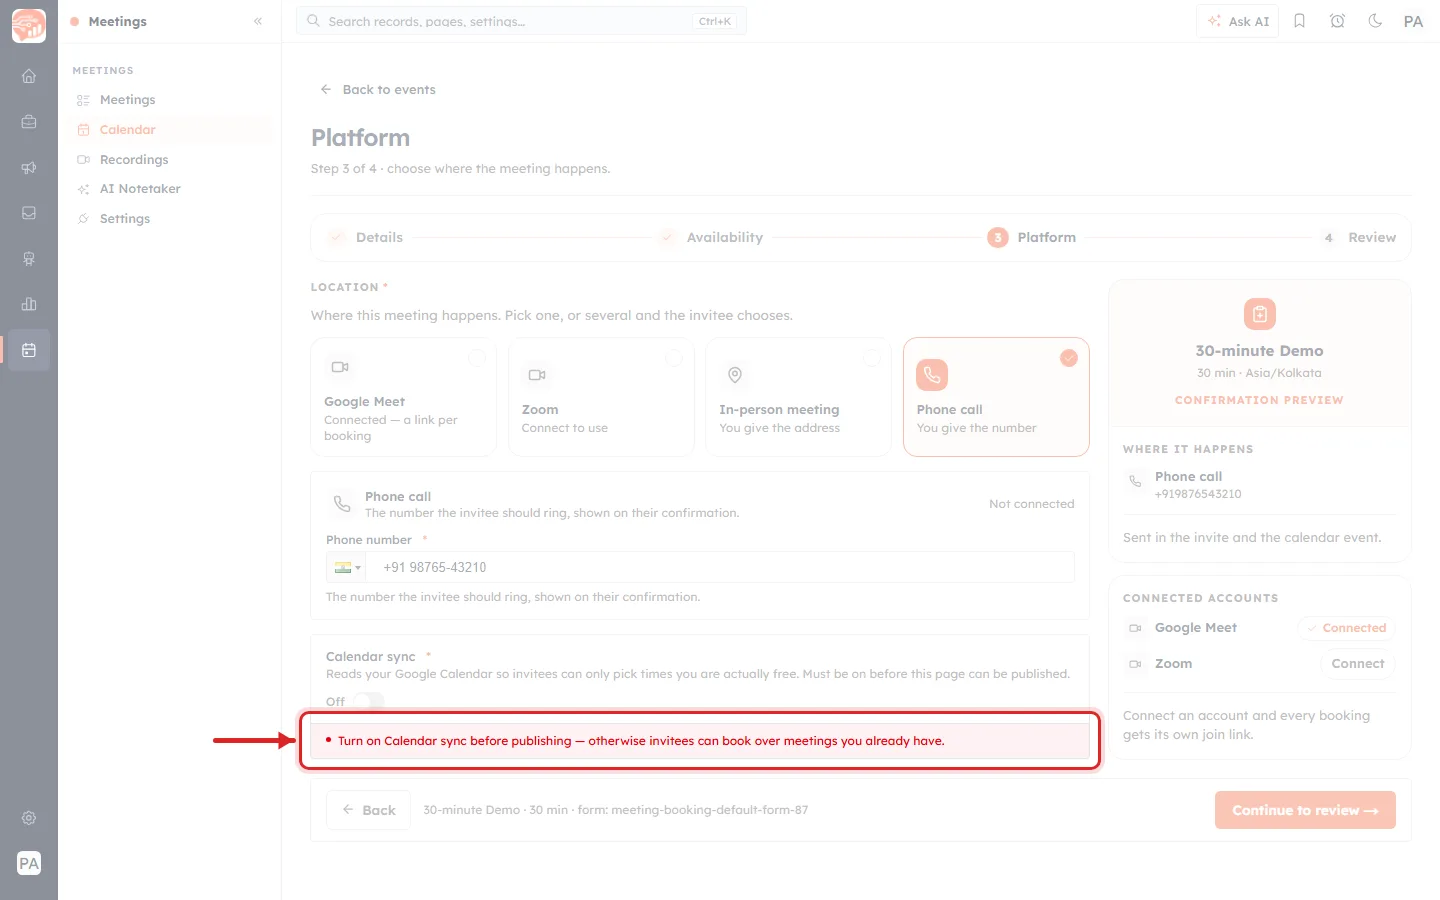Click the calendar icon in the left rail
The height and width of the screenshot is (900, 1440).
coord(29,350)
